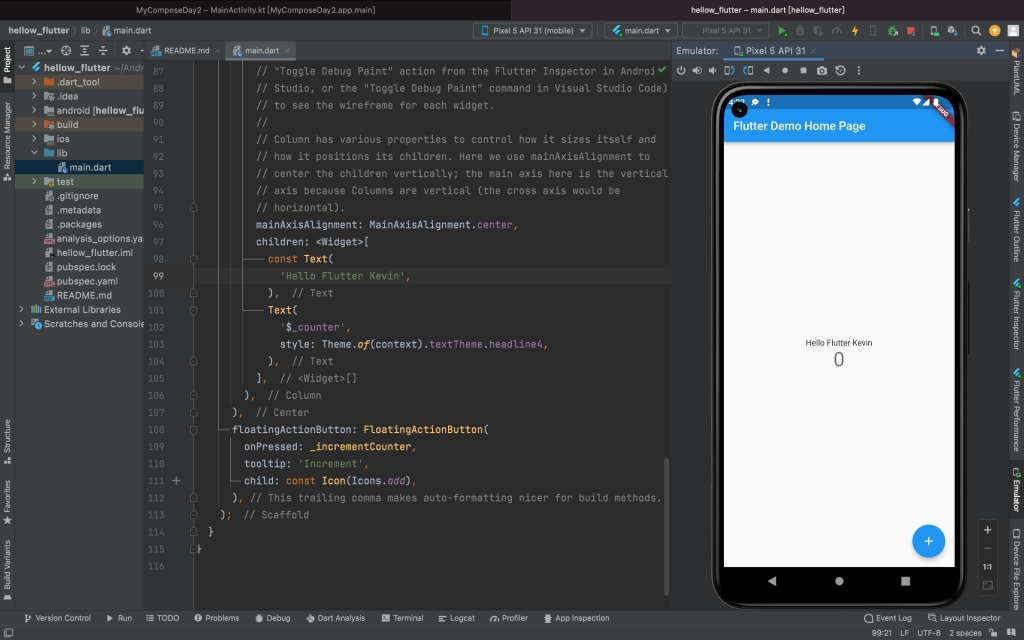
Task: Open the Terminal tool tab
Action: tap(402, 618)
